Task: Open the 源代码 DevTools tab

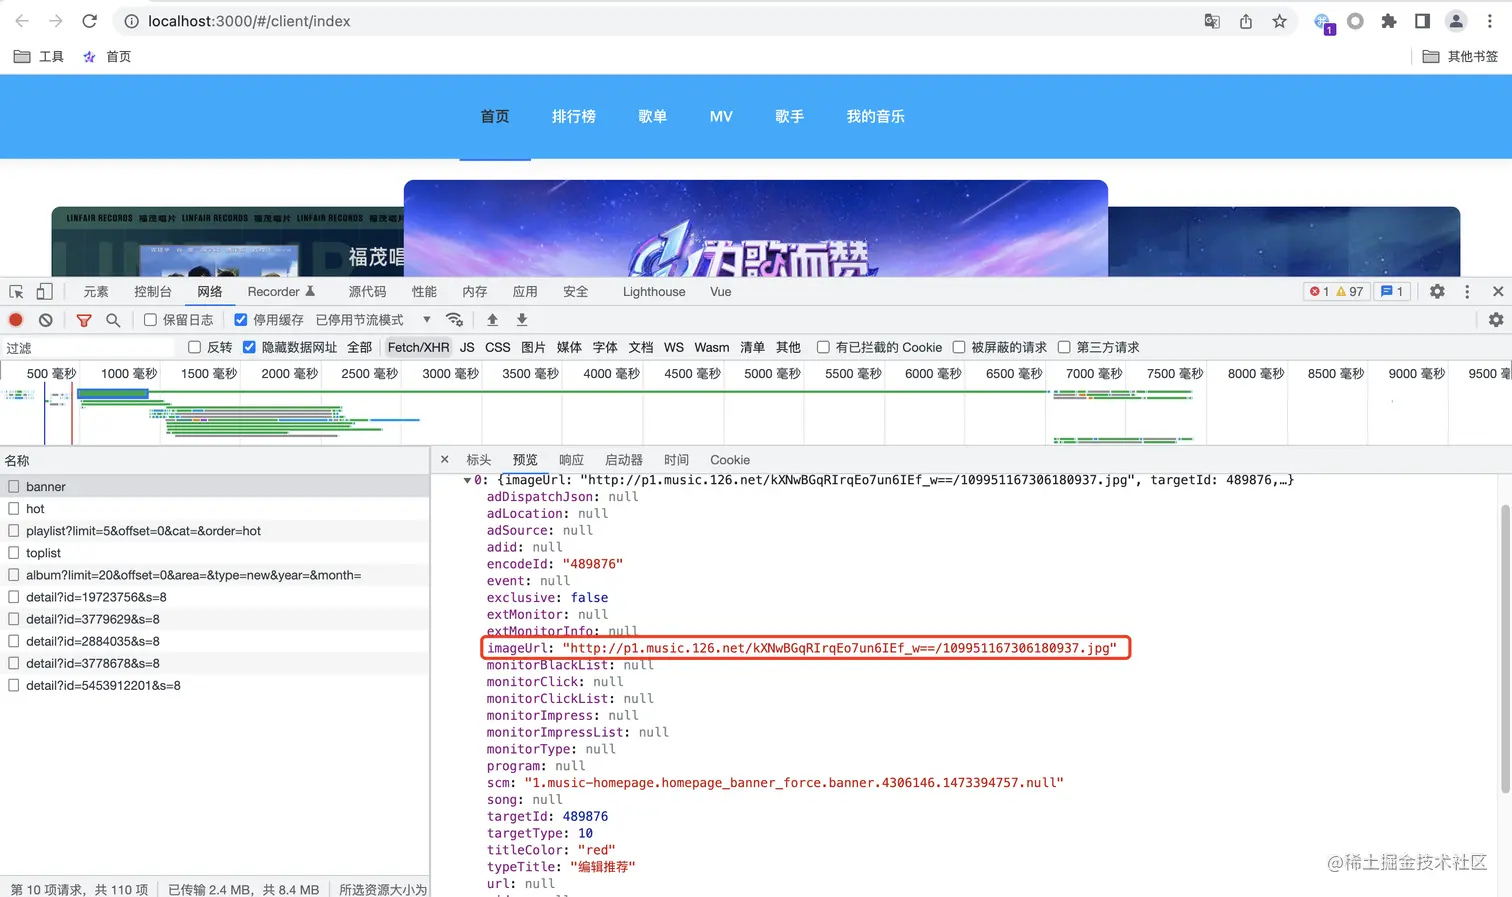Action: point(367,292)
